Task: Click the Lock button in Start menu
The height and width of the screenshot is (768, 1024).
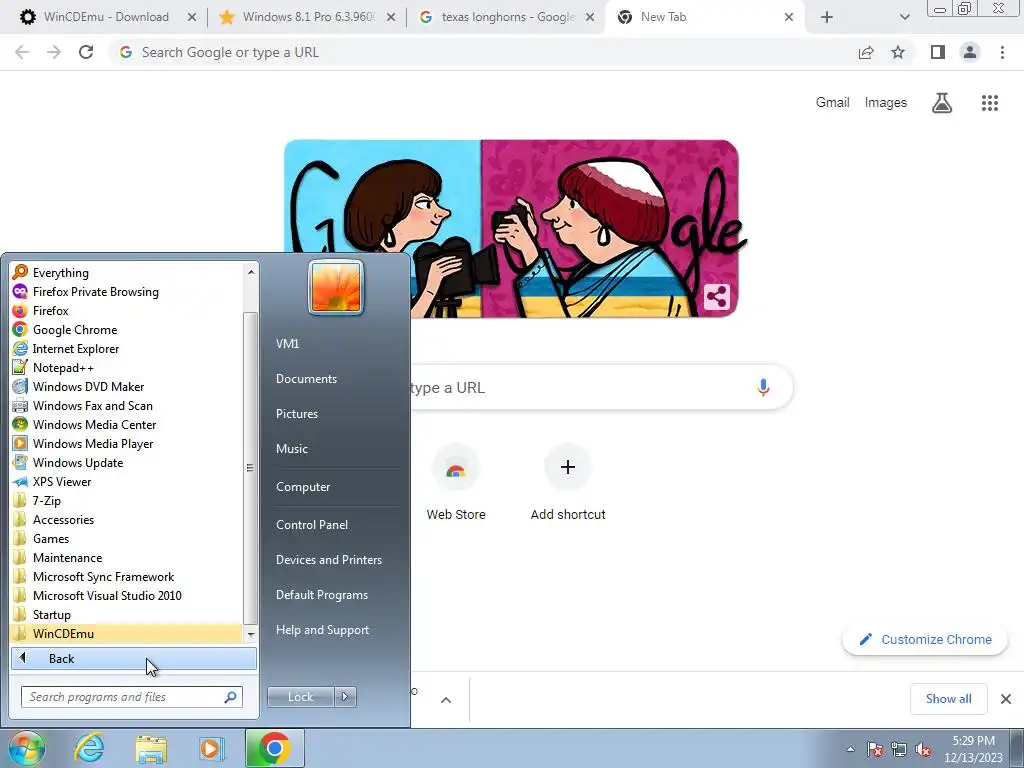Action: coord(300,697)
